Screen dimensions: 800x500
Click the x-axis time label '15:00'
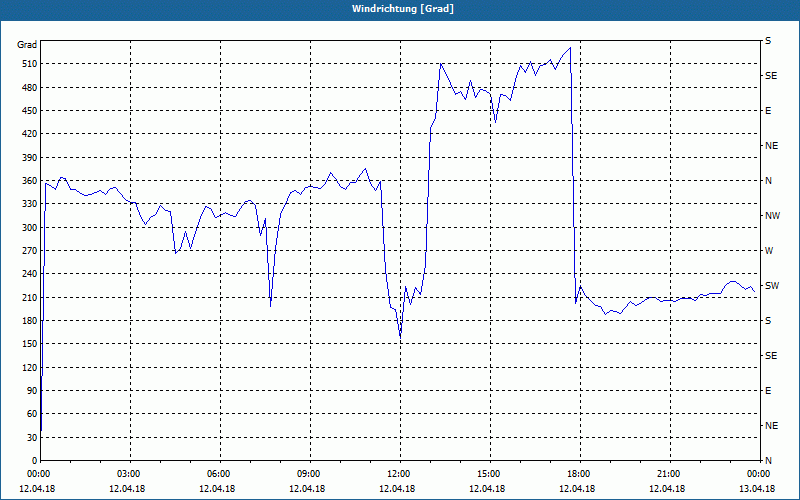[x=487, y=473]
